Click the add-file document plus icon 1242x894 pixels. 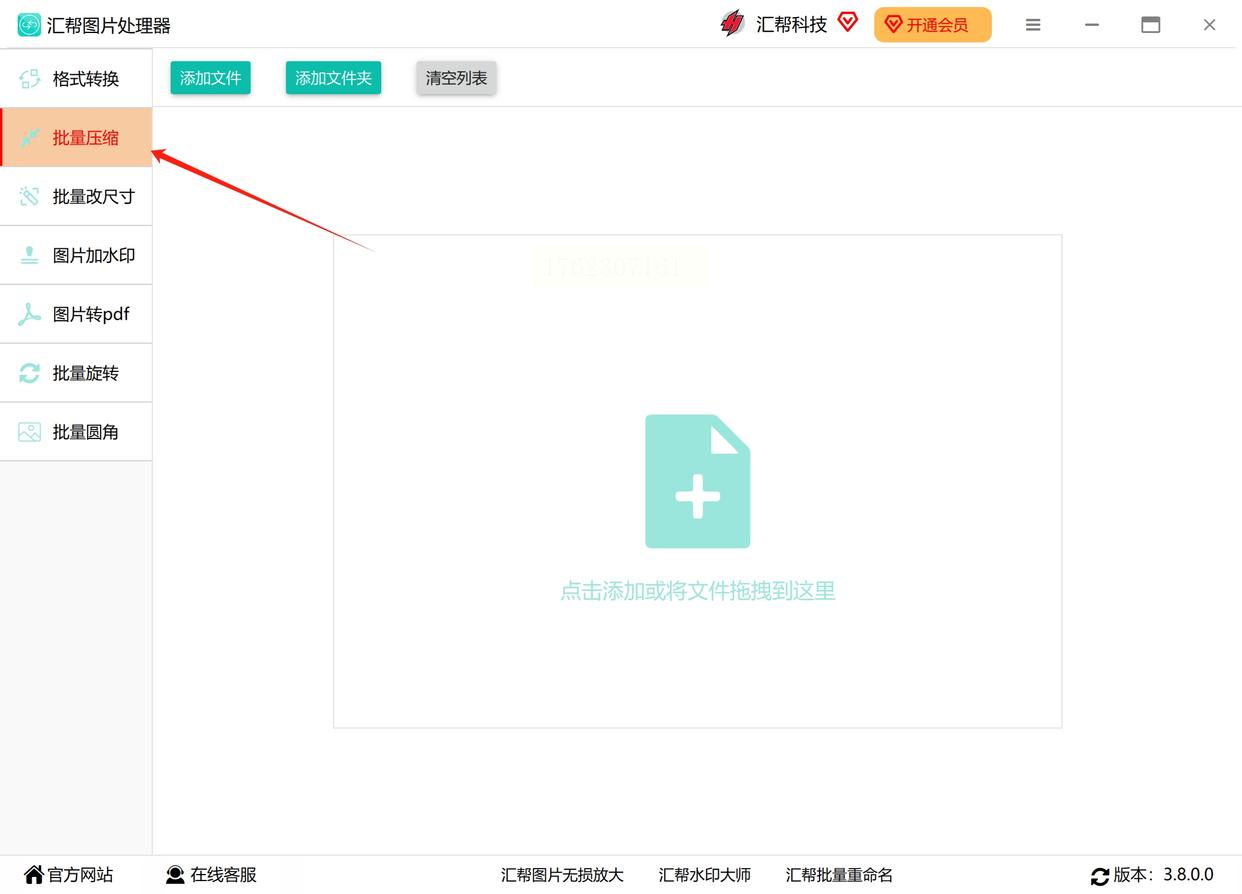point(698,481)
